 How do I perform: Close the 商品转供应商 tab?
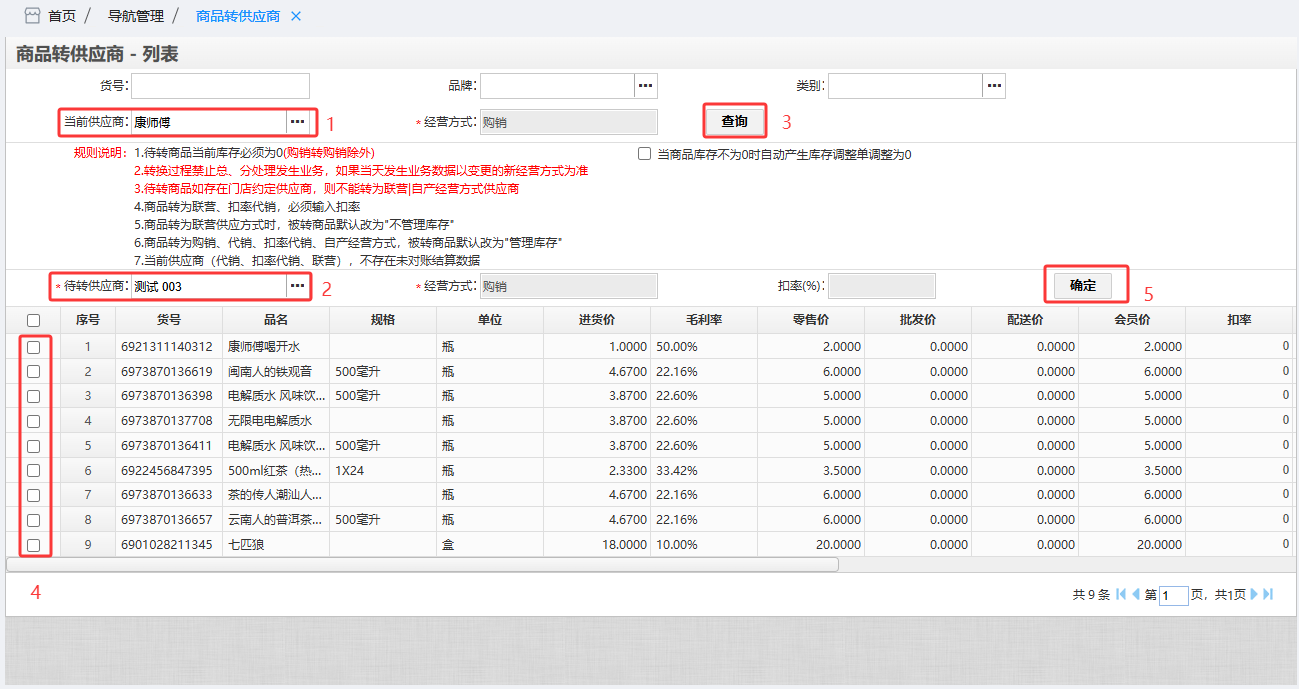pyautogui.click(x=295, y=17)
